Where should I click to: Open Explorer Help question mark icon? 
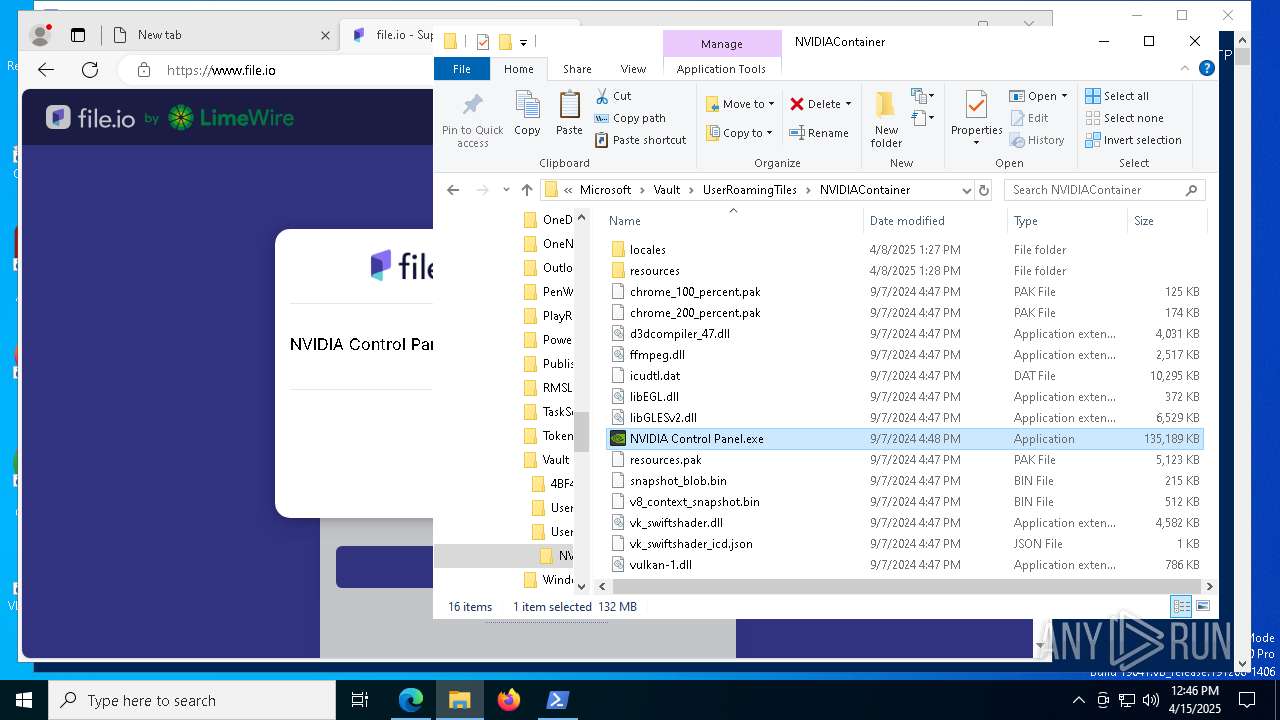pos(1207,69)
